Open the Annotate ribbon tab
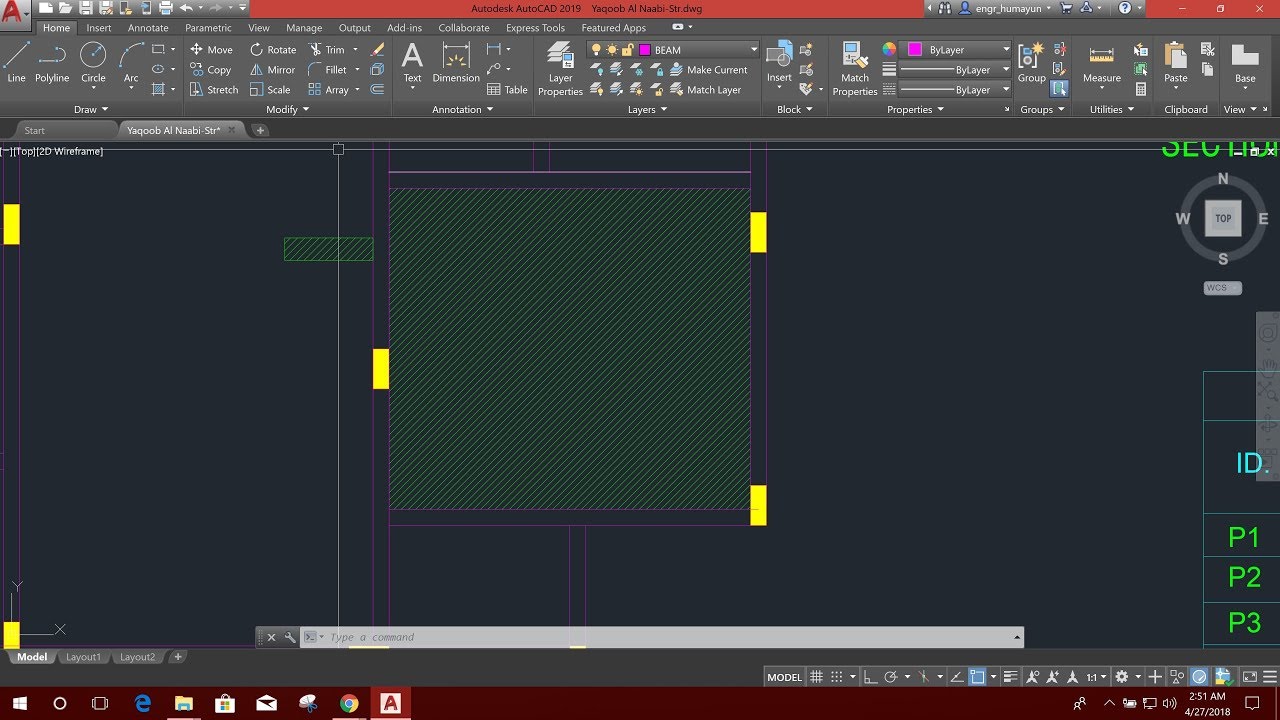This screenshot has height=720, width=1280. pyautogui.click(x=148, y=28)
